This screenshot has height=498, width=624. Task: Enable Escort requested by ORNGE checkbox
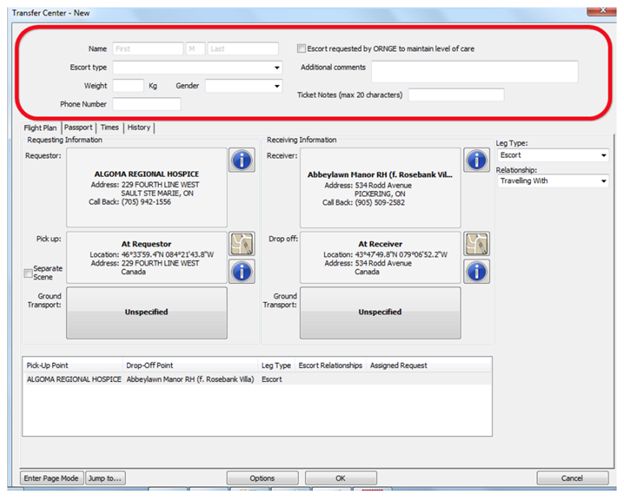click(301, 49)
